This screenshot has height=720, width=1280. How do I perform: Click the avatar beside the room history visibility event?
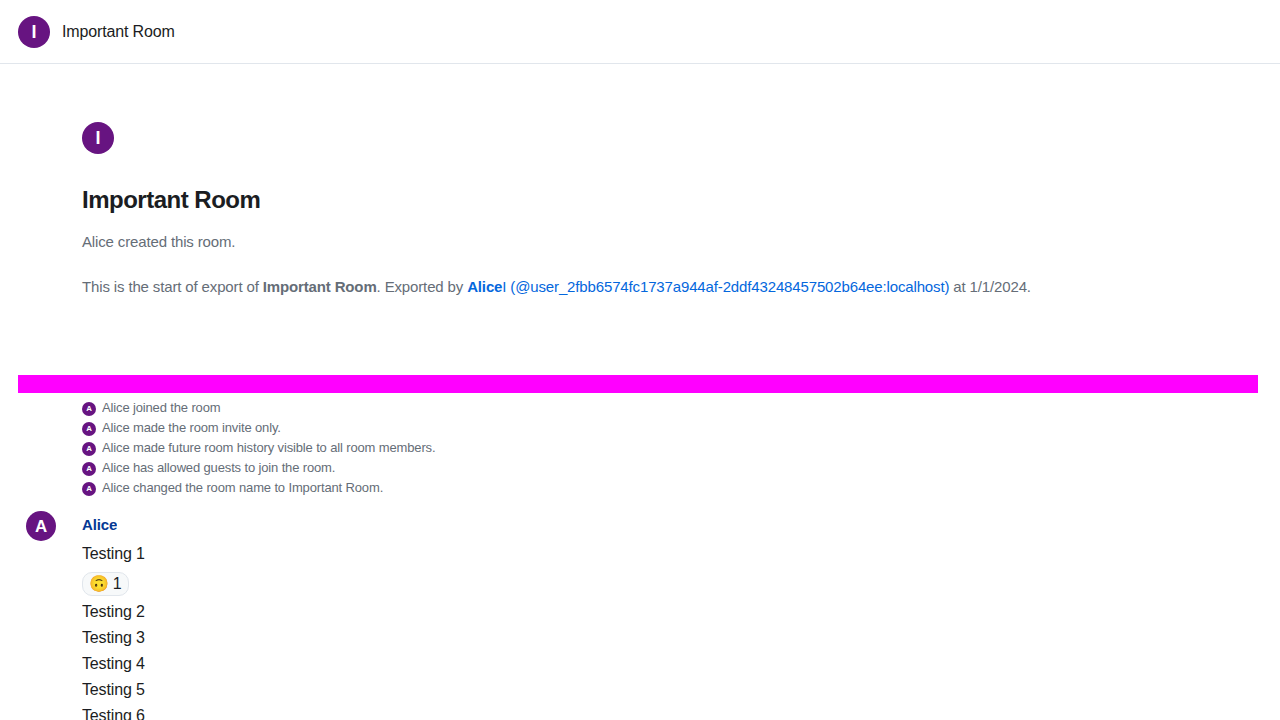click(89, 449)
